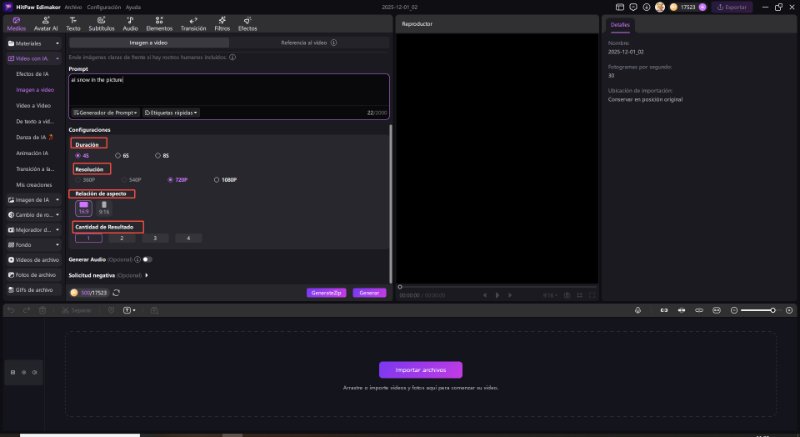Screen dimensions: 800x437
Task: Open the Avatar AI tool tab
Action: click(47, 23)
